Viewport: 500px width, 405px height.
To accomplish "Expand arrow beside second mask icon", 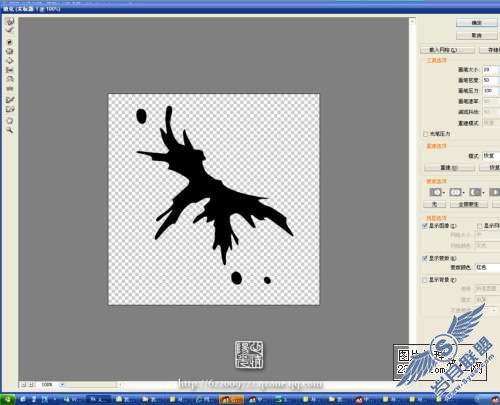I will pos(464,193).
